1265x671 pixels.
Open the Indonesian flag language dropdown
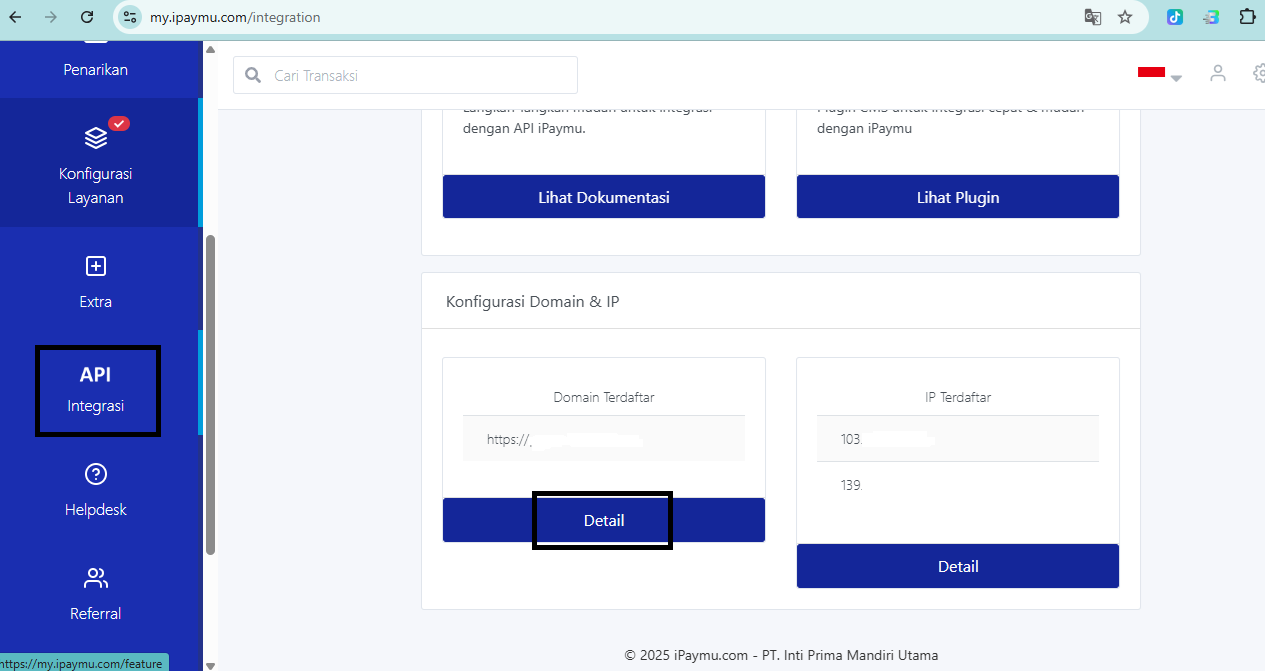tap(1160, 73)
